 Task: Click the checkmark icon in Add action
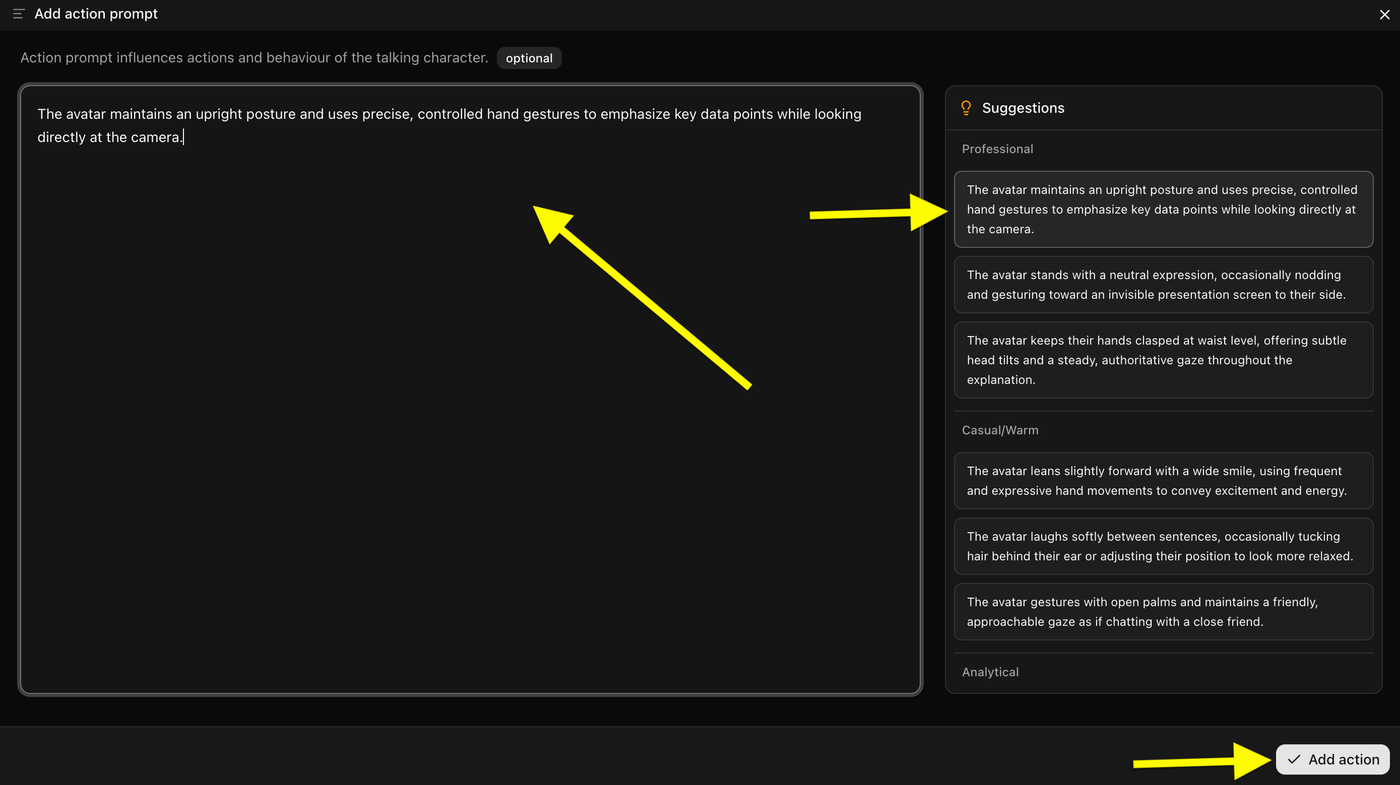tap(1294, 759)
